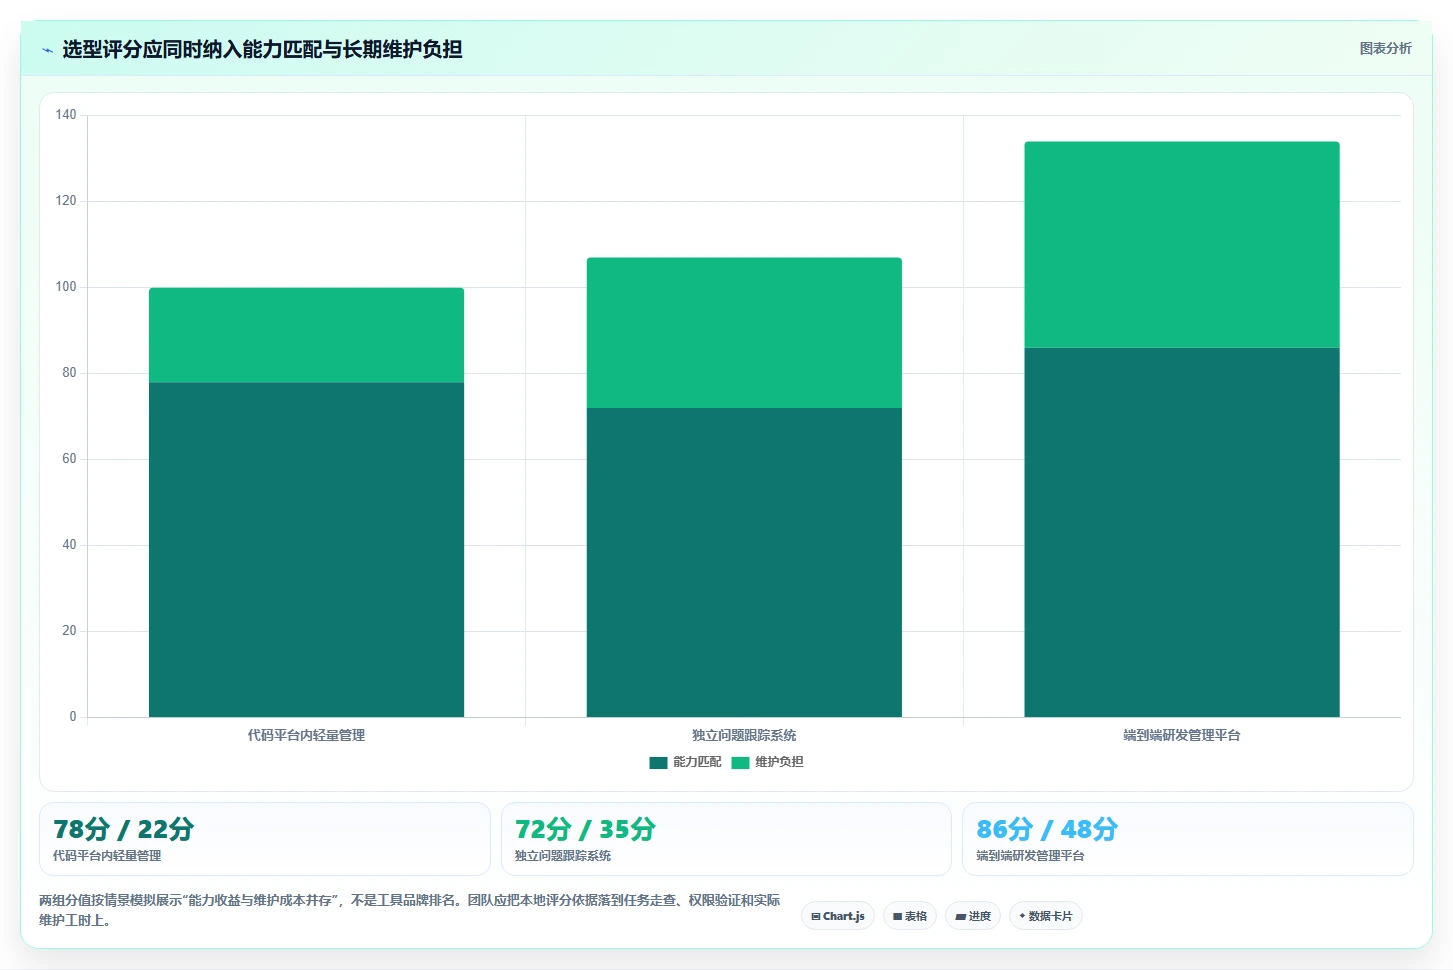Click the light 维护负担 bar for 端到端研发管理平台
Screen dimensions: 1453x970
(1182, 245)
